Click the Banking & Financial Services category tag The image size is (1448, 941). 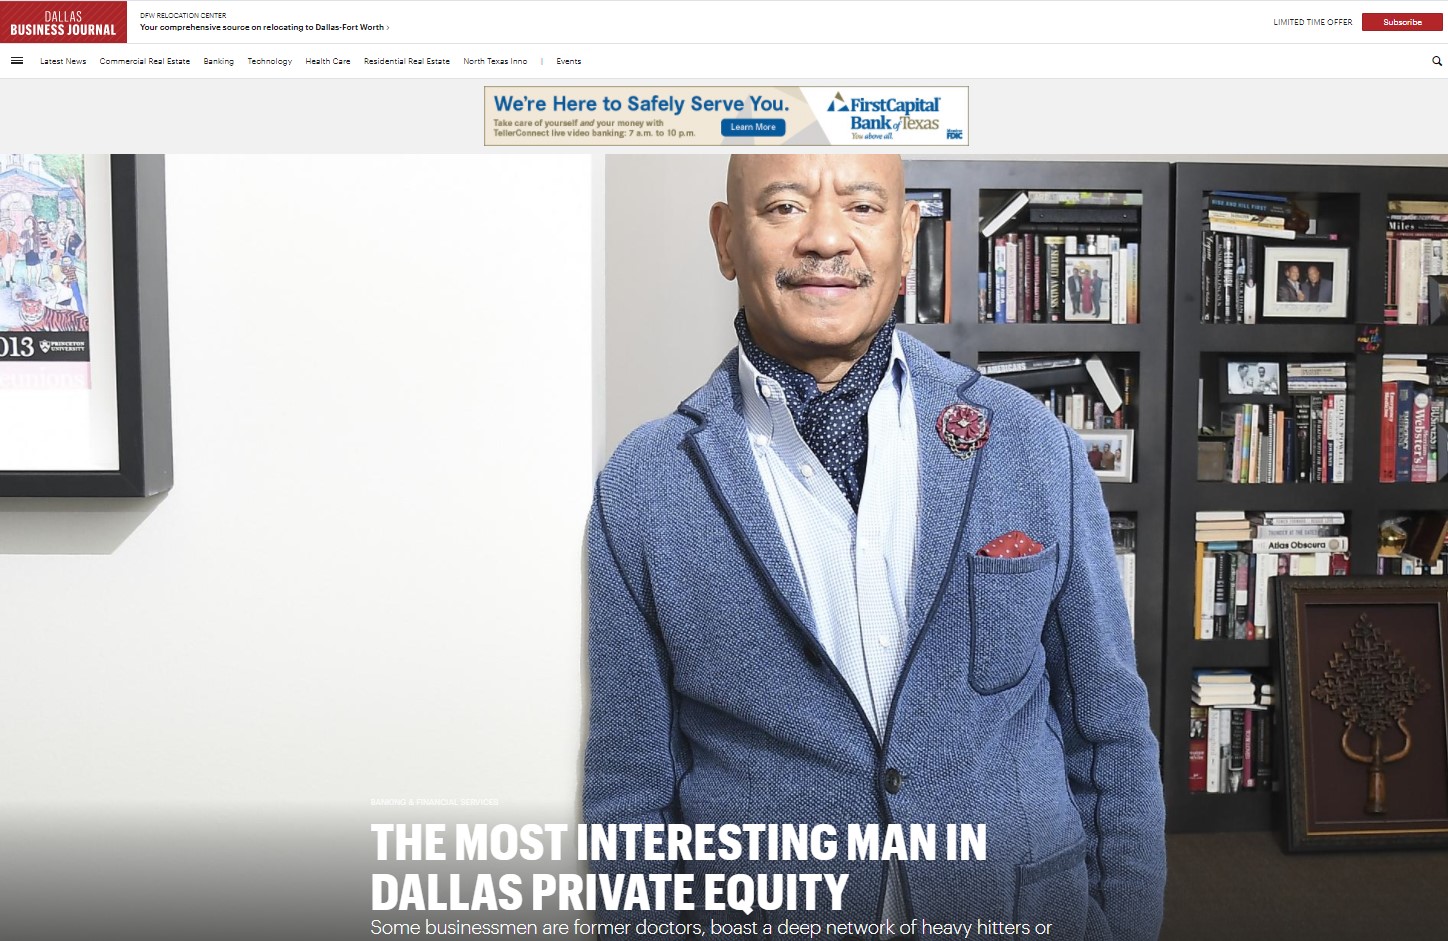(434, 802)
